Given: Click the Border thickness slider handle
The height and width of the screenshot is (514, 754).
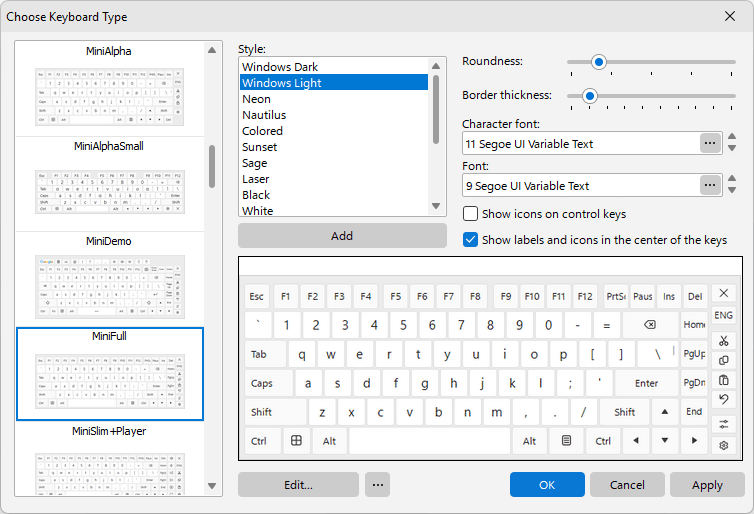Looking at the screenshot, I should [x=590, y=96].
